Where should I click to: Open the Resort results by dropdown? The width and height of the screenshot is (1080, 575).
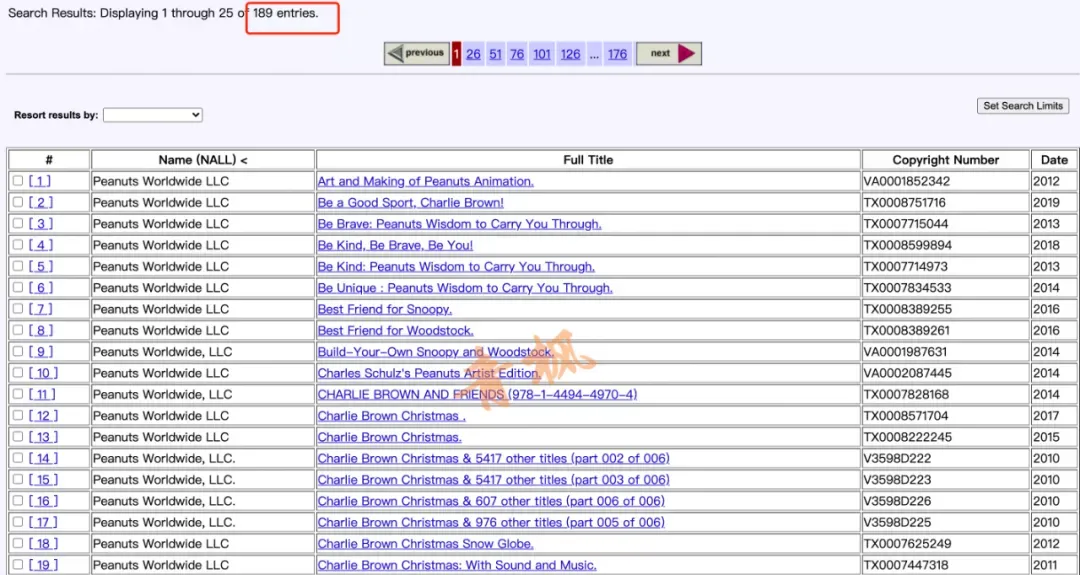[153, 115]
